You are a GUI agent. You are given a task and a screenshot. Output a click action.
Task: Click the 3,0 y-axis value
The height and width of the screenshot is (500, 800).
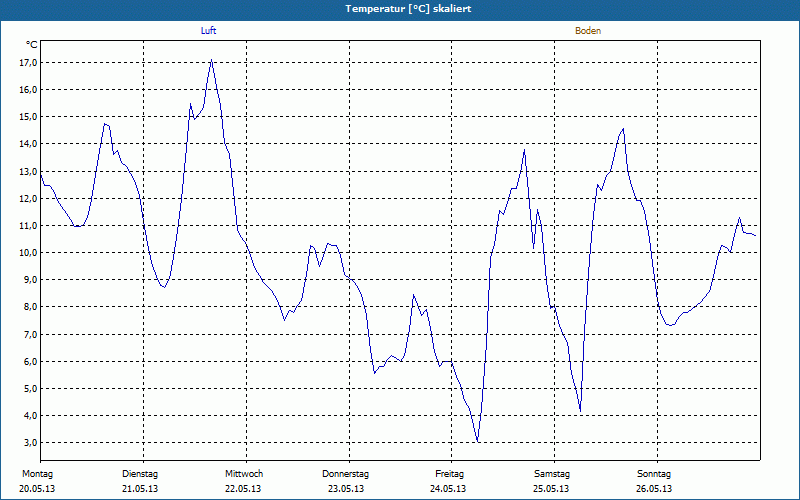tap(31, 442)
